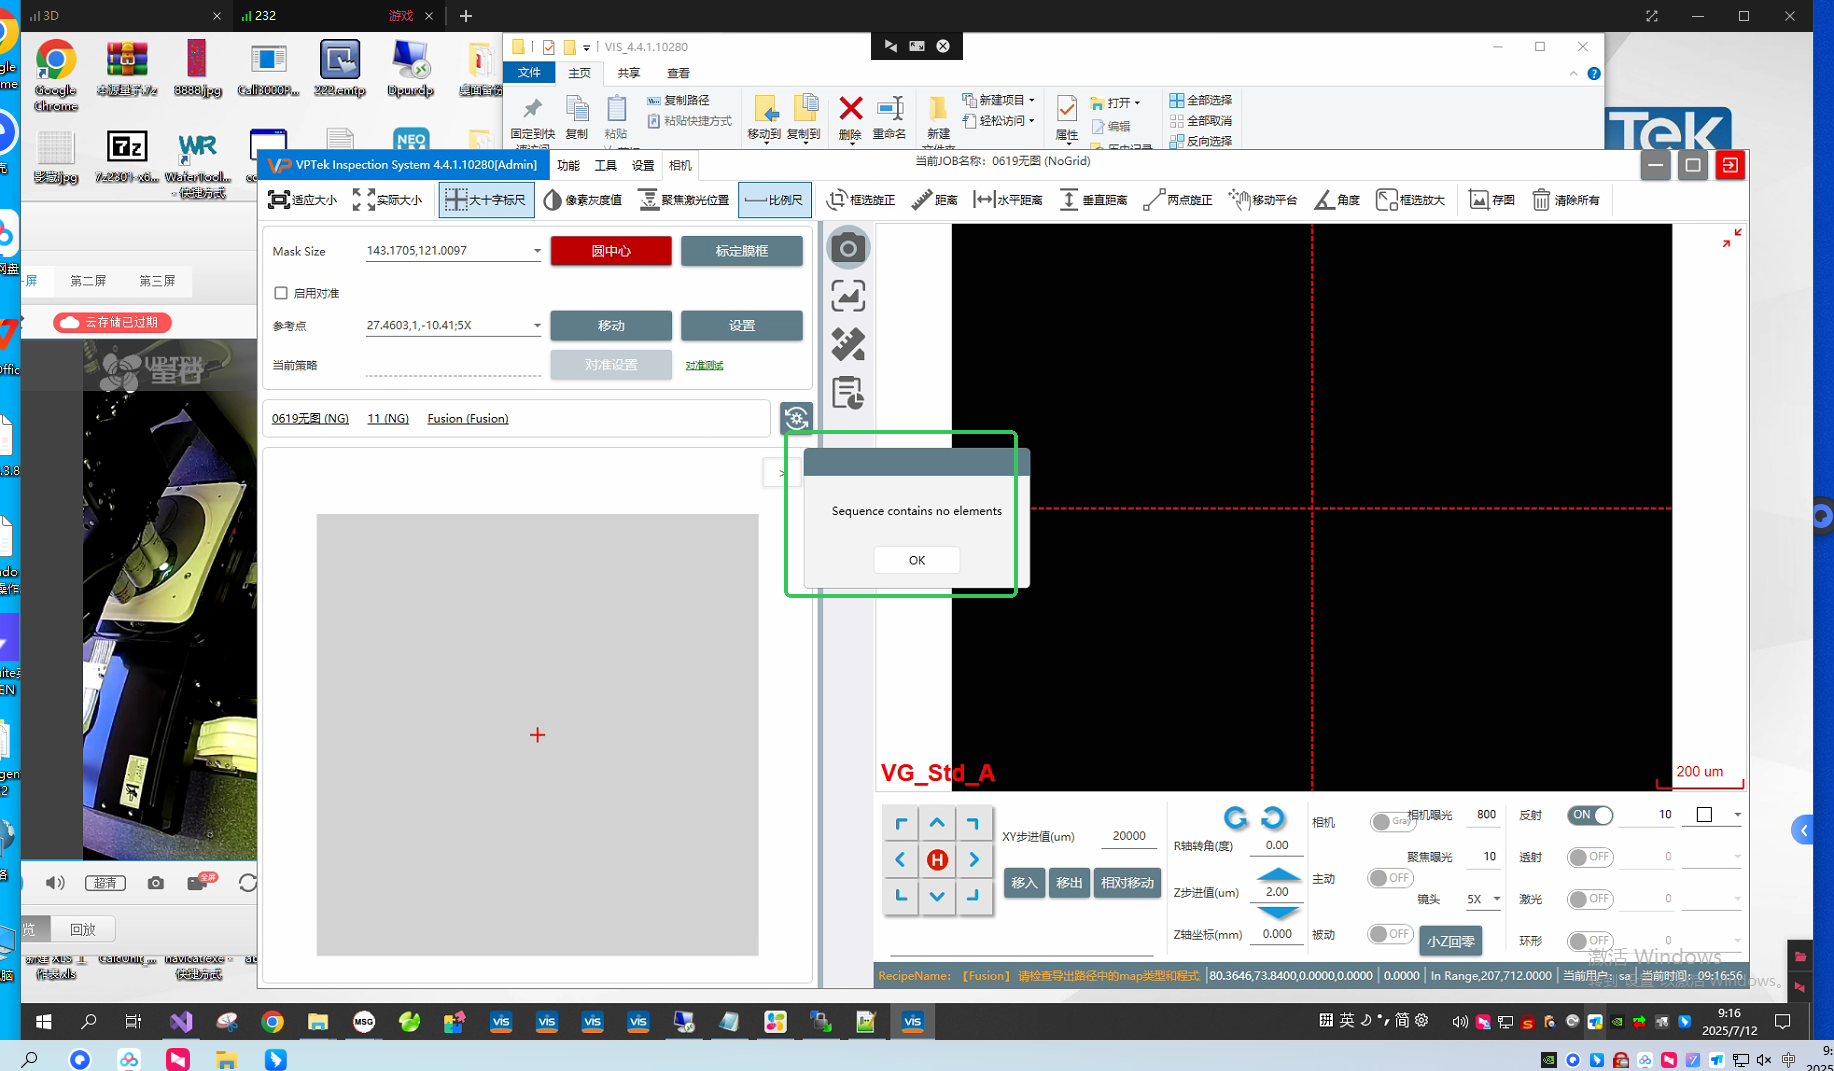Click the red expand arrows on the image view
This screenshot has height=1071, width=1834.
click(x=1732, y=237)
